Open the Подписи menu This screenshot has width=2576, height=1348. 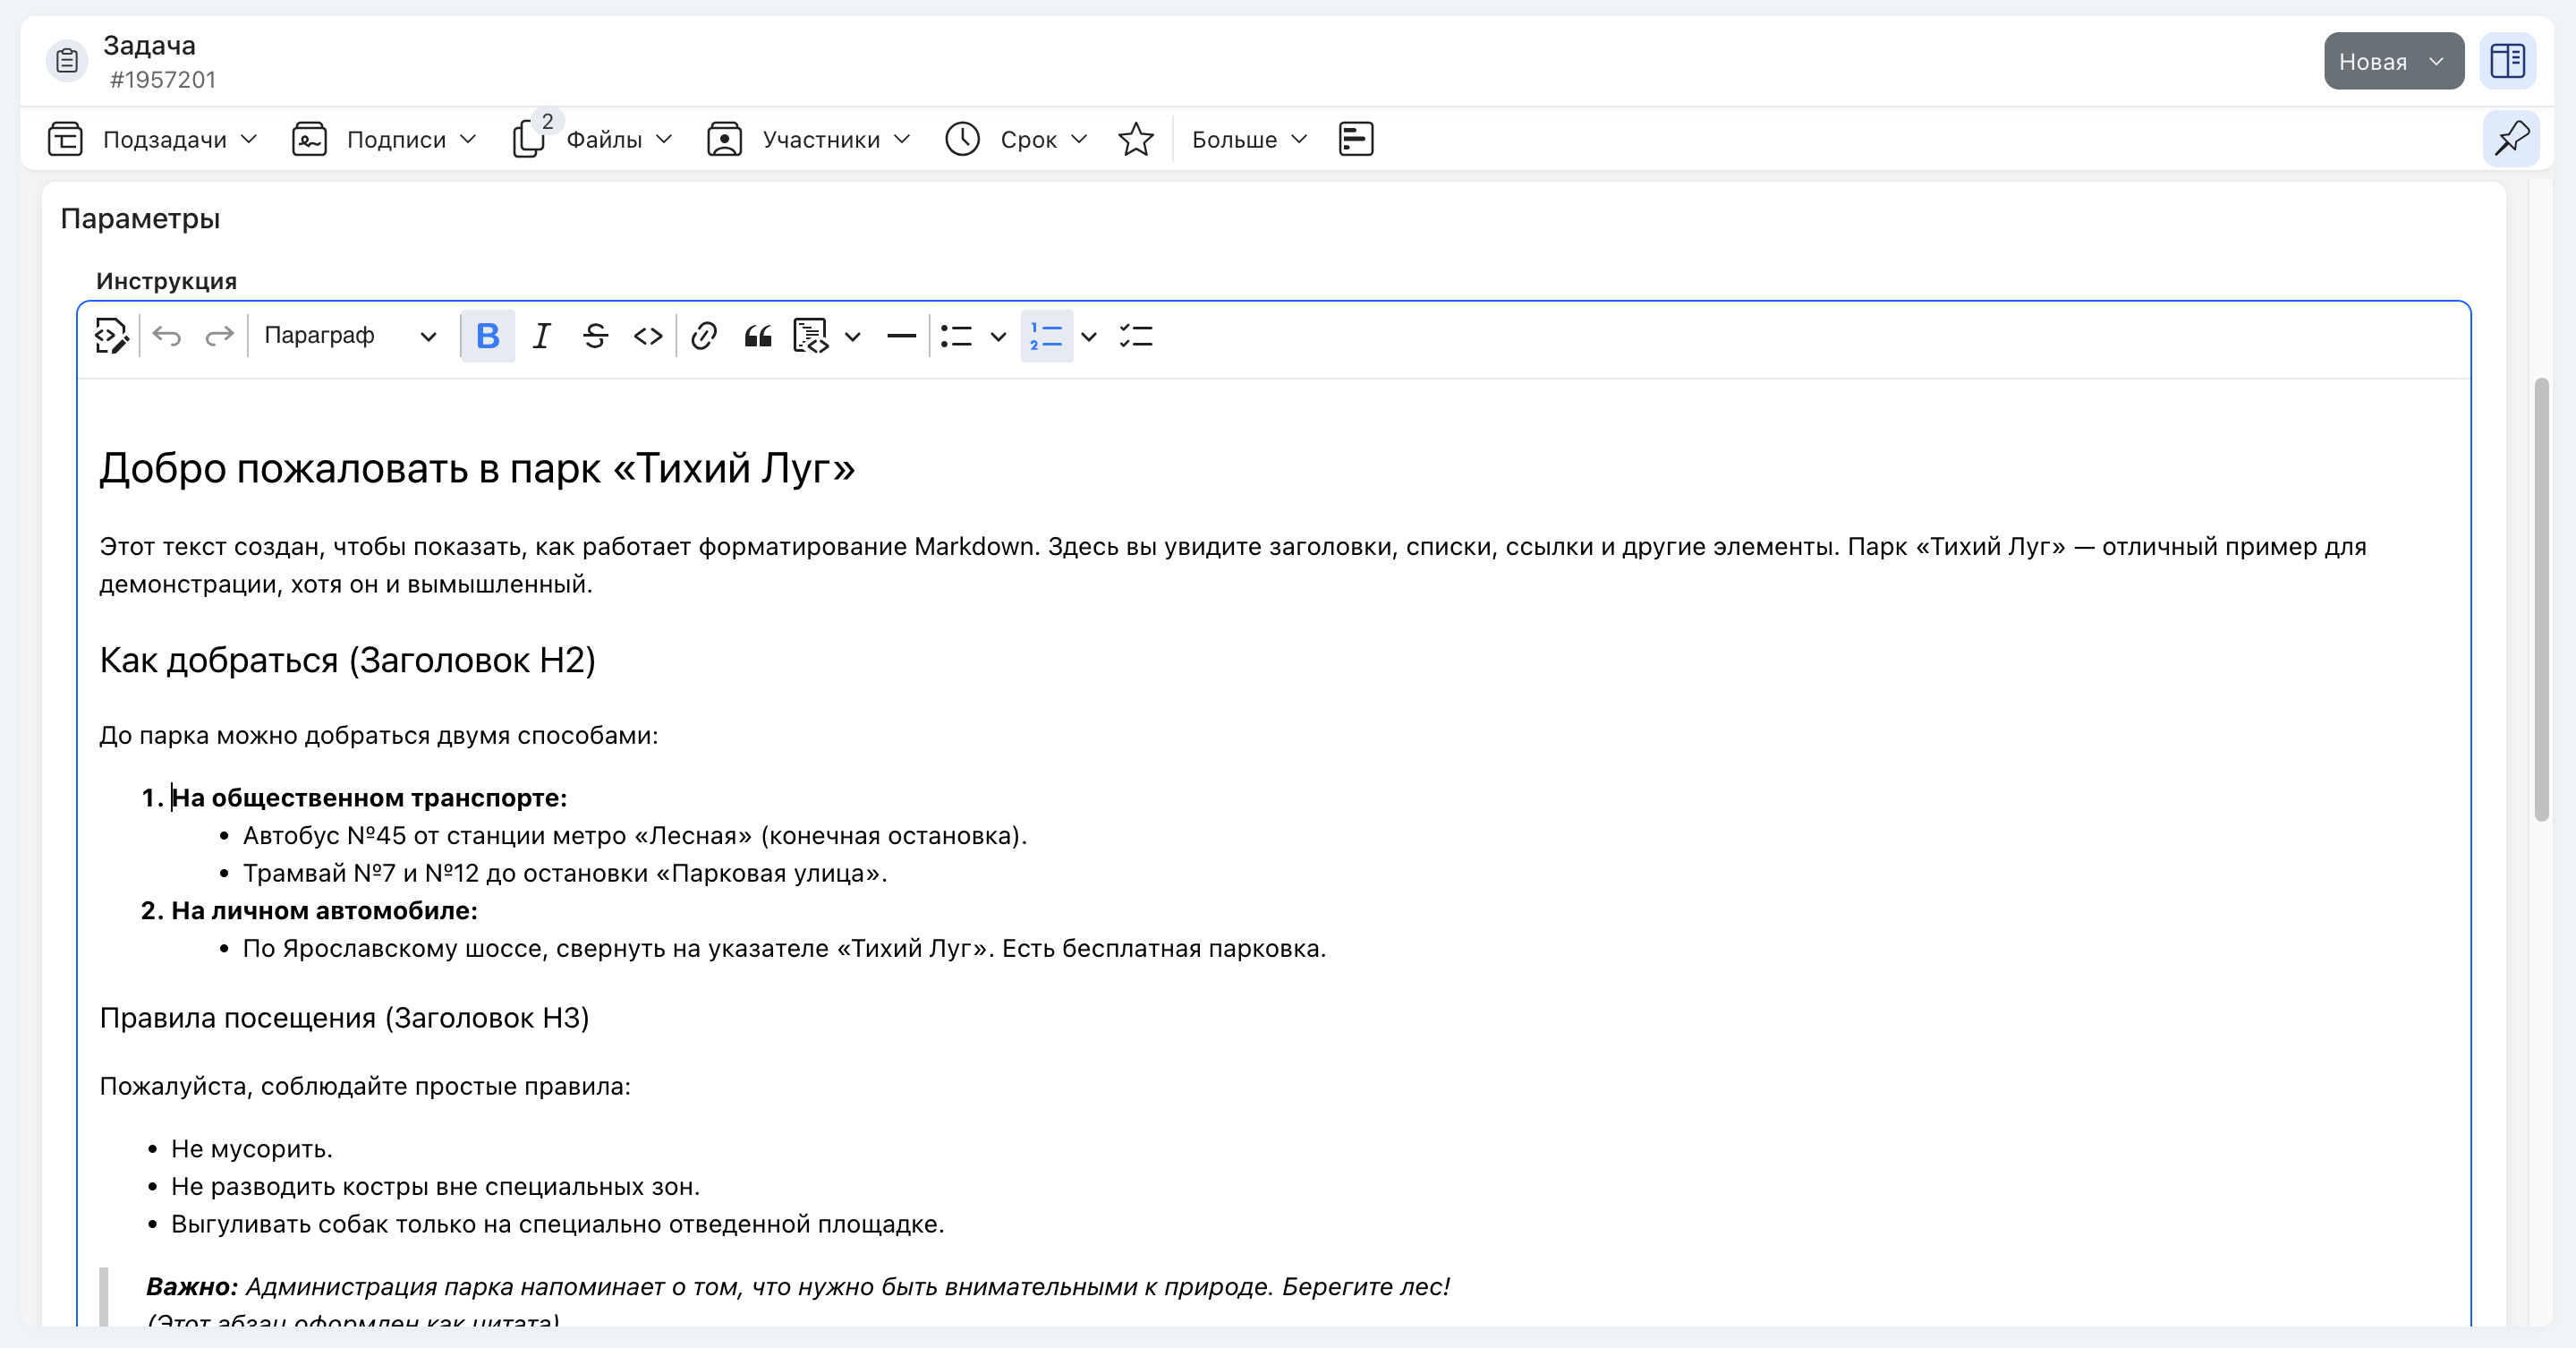pyautogui.click(x=385, y=139)
